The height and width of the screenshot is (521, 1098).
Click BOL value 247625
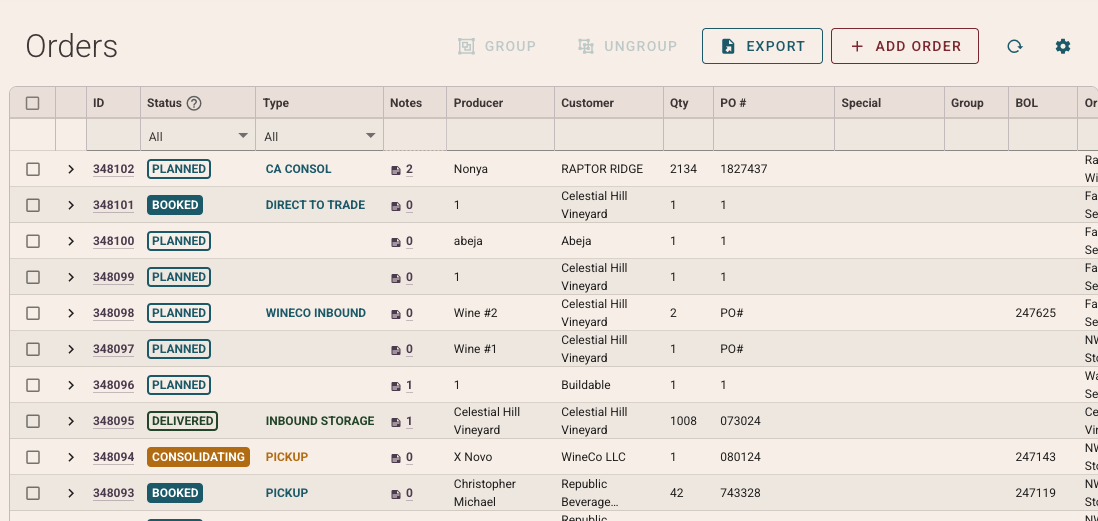pos(1036,313)
